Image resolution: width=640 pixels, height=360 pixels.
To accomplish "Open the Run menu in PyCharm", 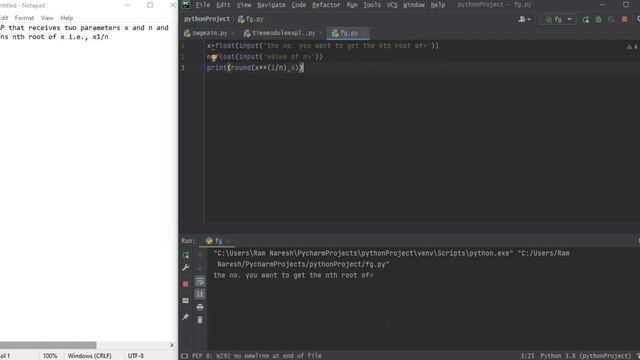I will (x=352, y=5).
